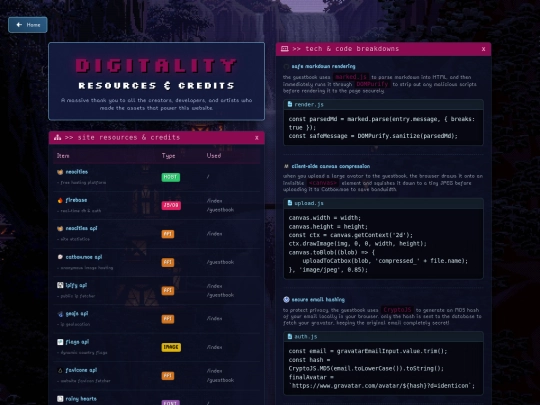This screenshot has width=540, height=405.
Task: Click the <canvas> inline code tag
Action: 322,183
